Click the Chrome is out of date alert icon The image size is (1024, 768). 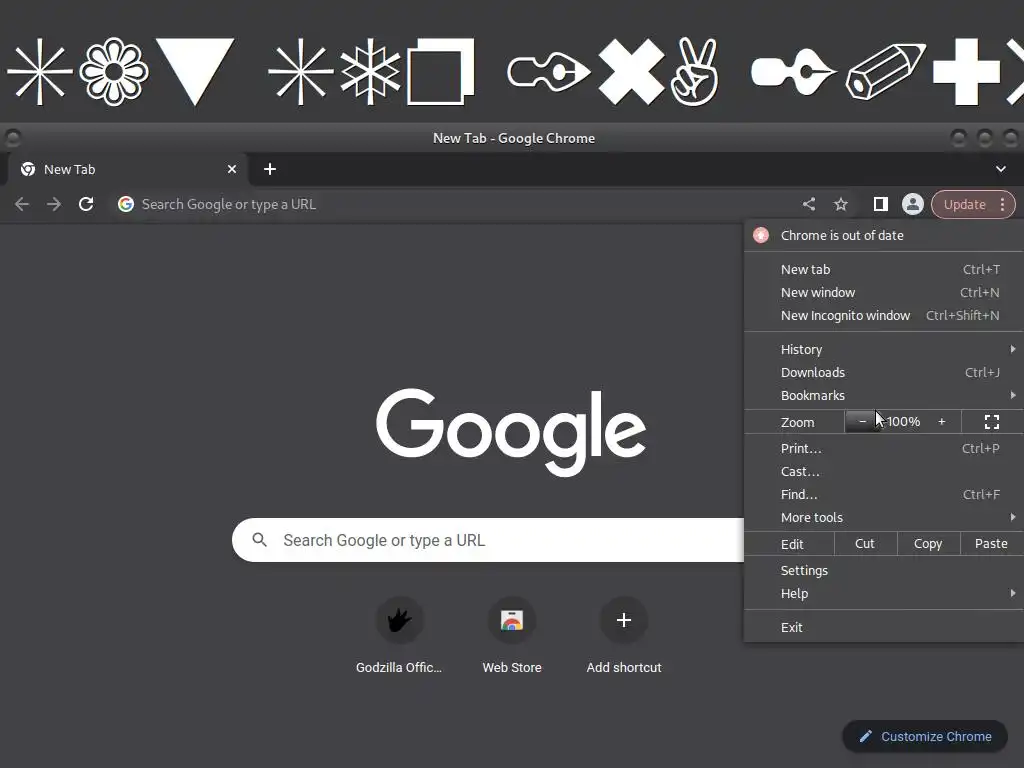pyautogui.click(x=761, y=235)
